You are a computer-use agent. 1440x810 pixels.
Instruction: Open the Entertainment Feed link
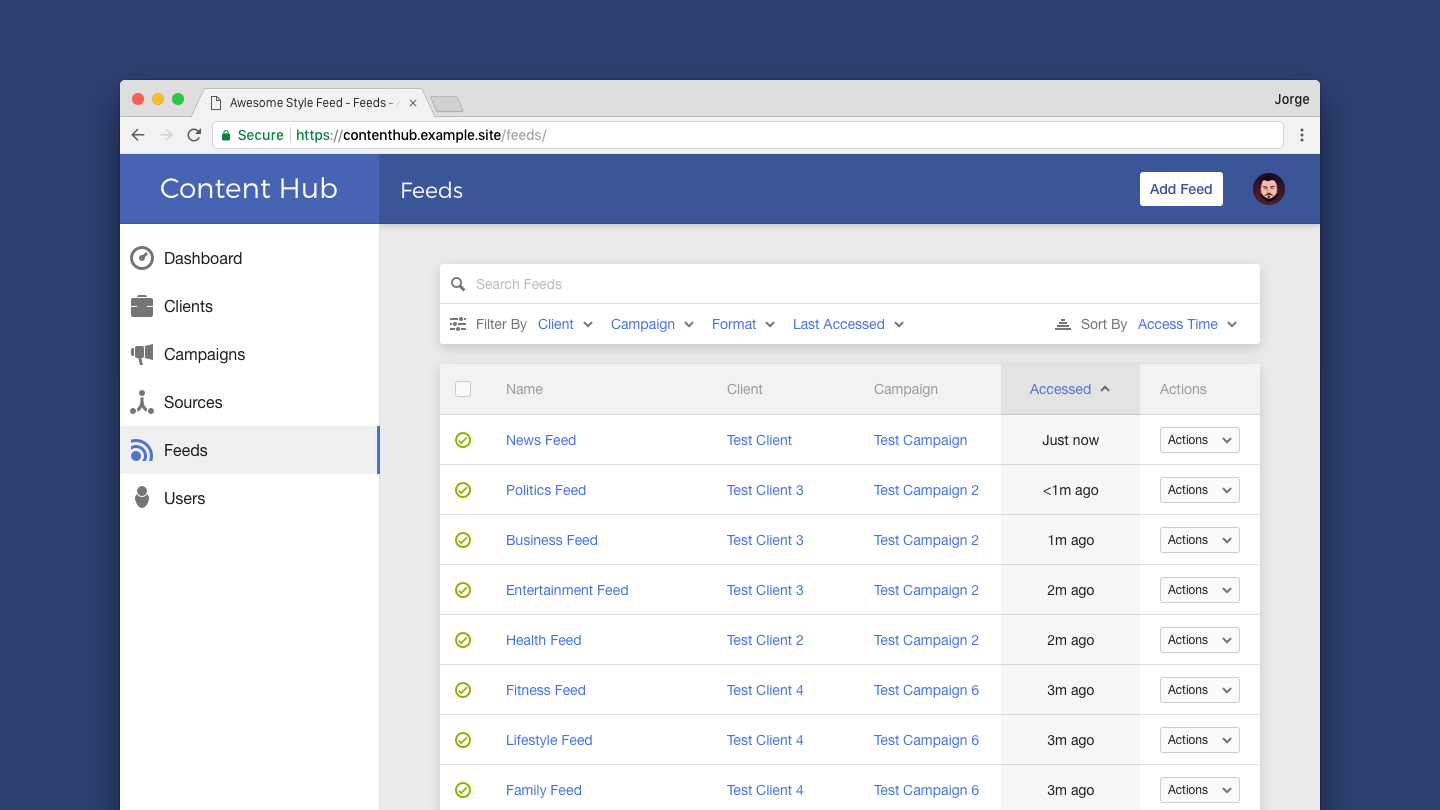(567, 590)
